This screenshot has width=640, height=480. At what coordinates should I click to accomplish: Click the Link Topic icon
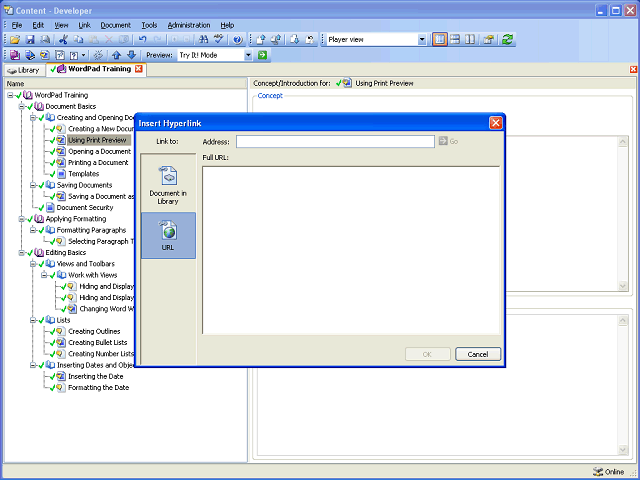[x=45, y=55]
